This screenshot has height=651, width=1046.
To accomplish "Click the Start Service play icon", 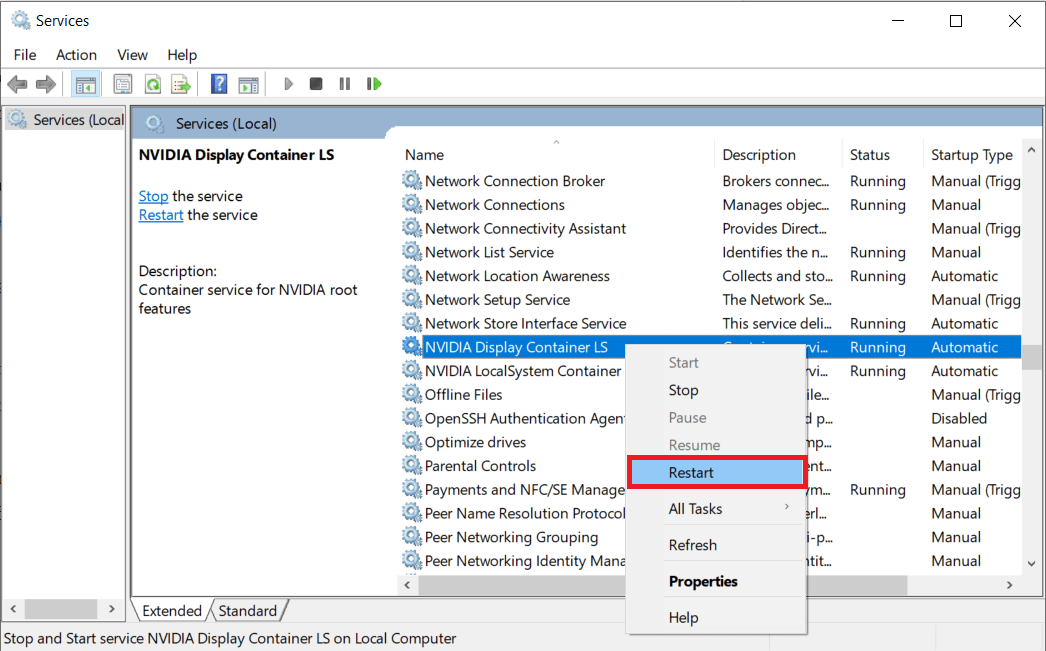I will 288,84.
